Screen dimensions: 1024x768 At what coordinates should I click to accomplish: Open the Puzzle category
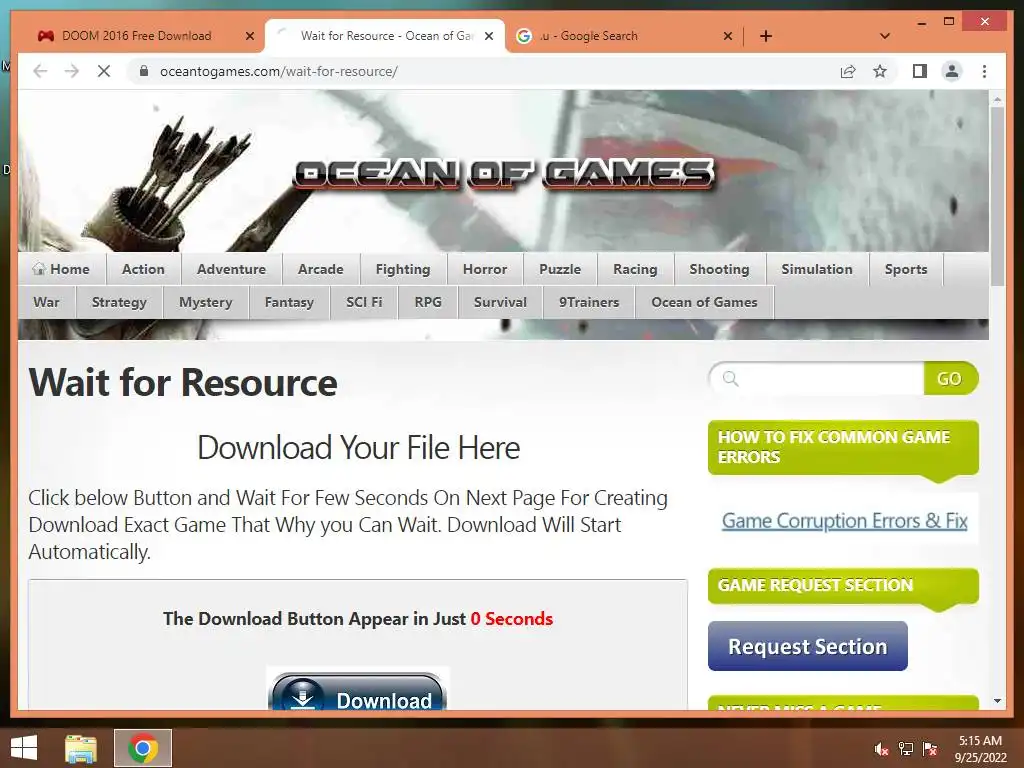click(x=560, y=269)
